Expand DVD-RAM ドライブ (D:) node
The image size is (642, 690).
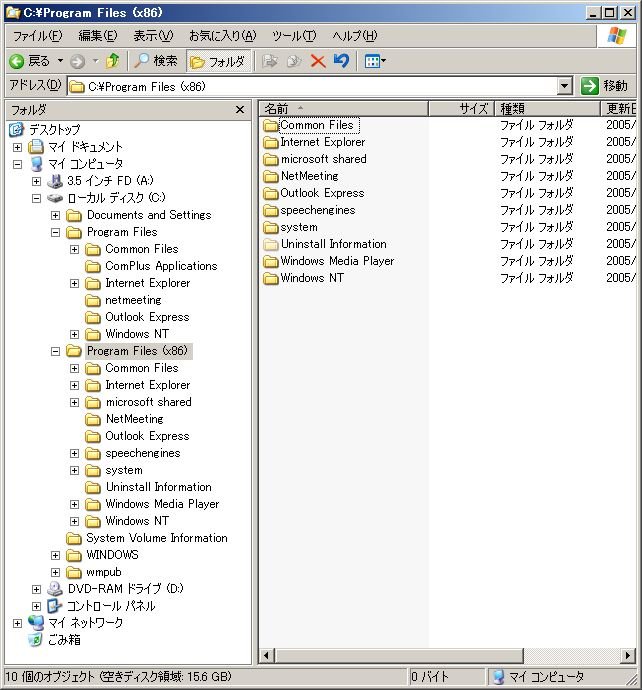[x=37, y=589]
